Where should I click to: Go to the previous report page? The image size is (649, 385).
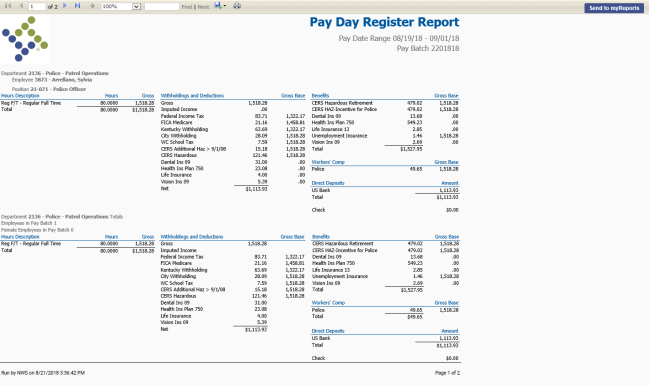pyautogui.click(x=21, y=6)
